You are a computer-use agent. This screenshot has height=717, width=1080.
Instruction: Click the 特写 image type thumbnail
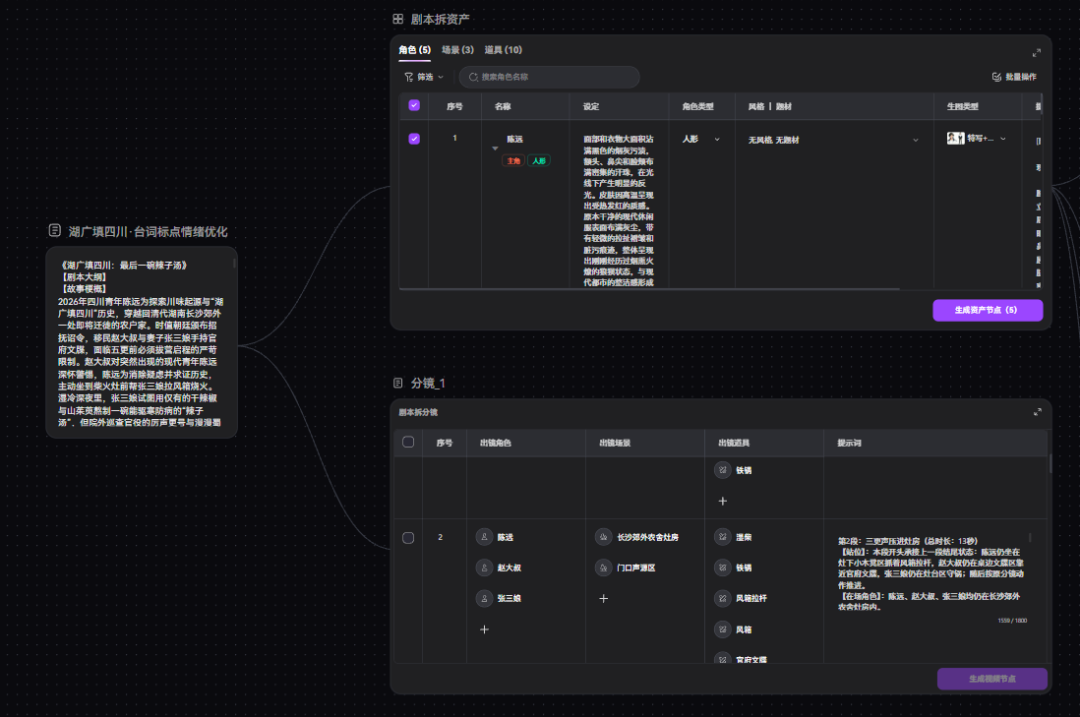tap(955, 138)
